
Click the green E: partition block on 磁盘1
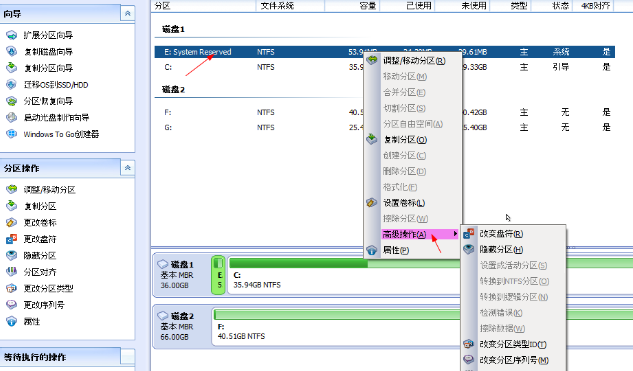[x=218, y=275]
